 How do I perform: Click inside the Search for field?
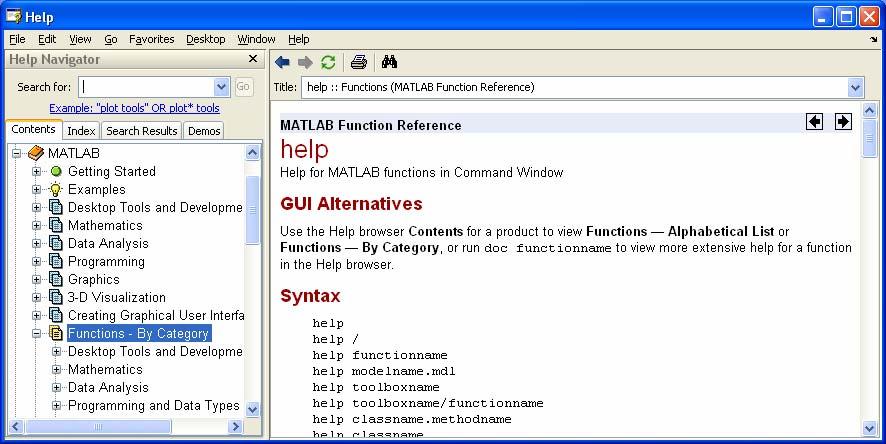point(146,87)
